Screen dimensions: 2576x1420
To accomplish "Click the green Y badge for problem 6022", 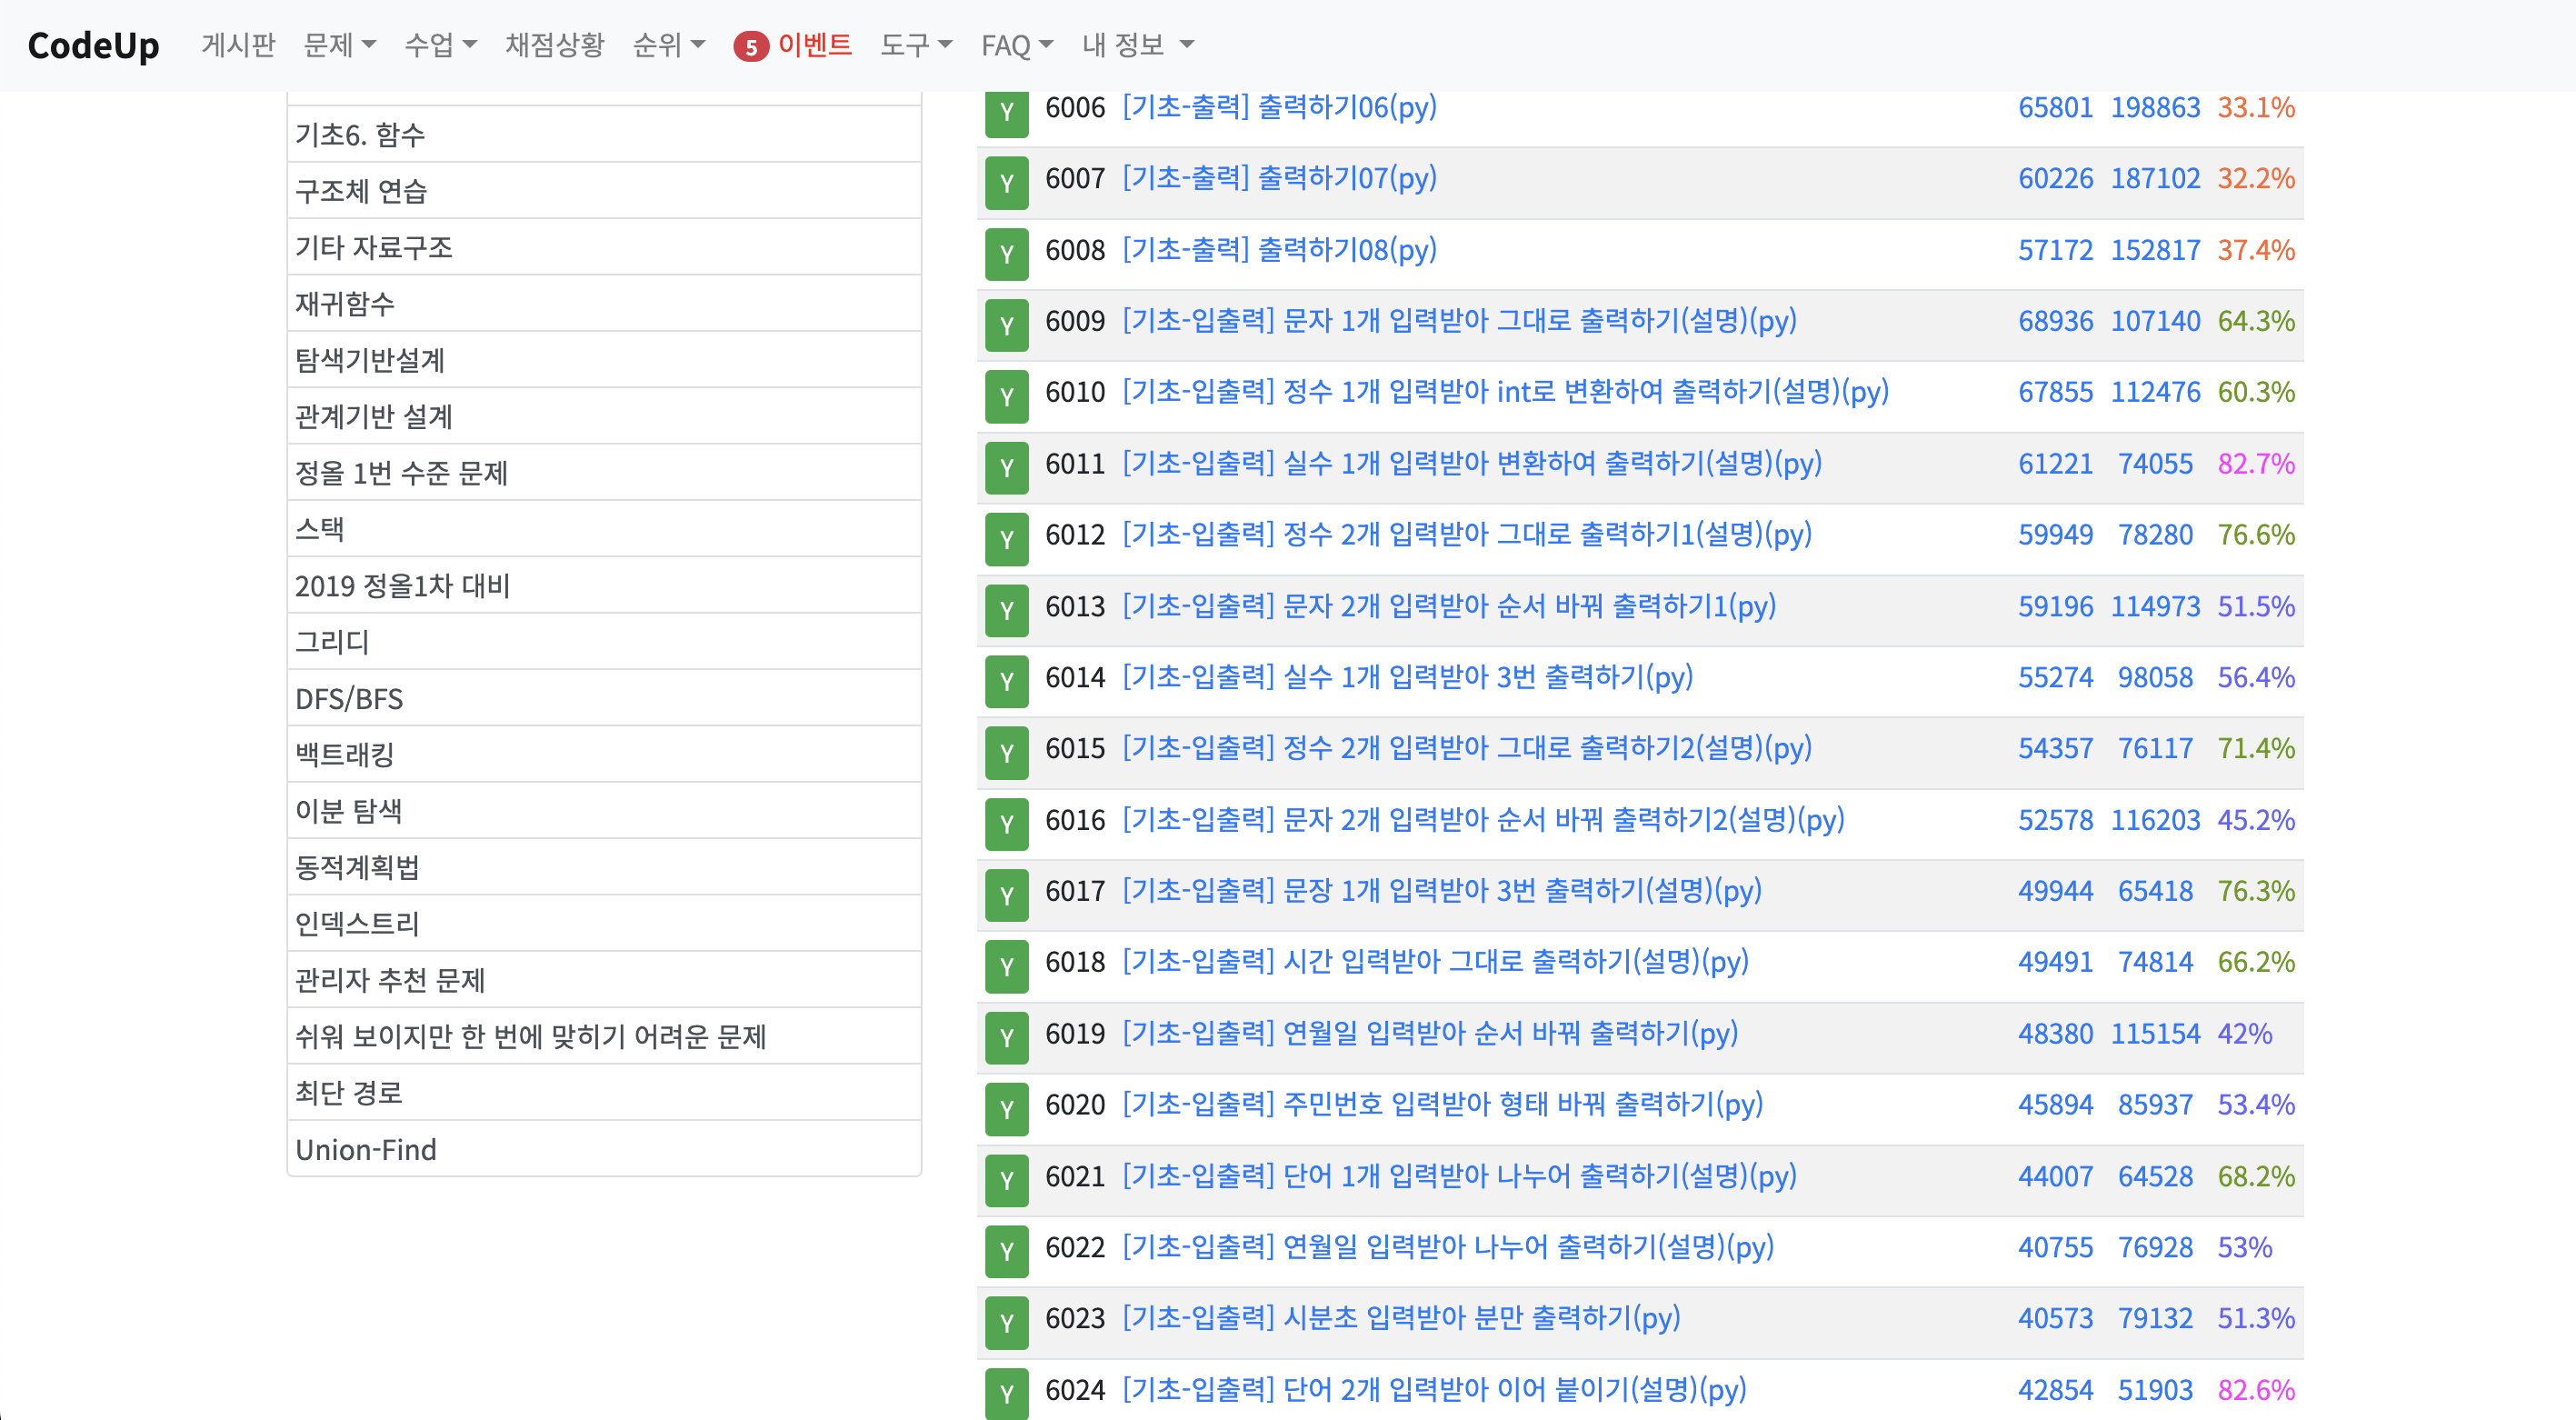I will (x=1006, y=1252).
